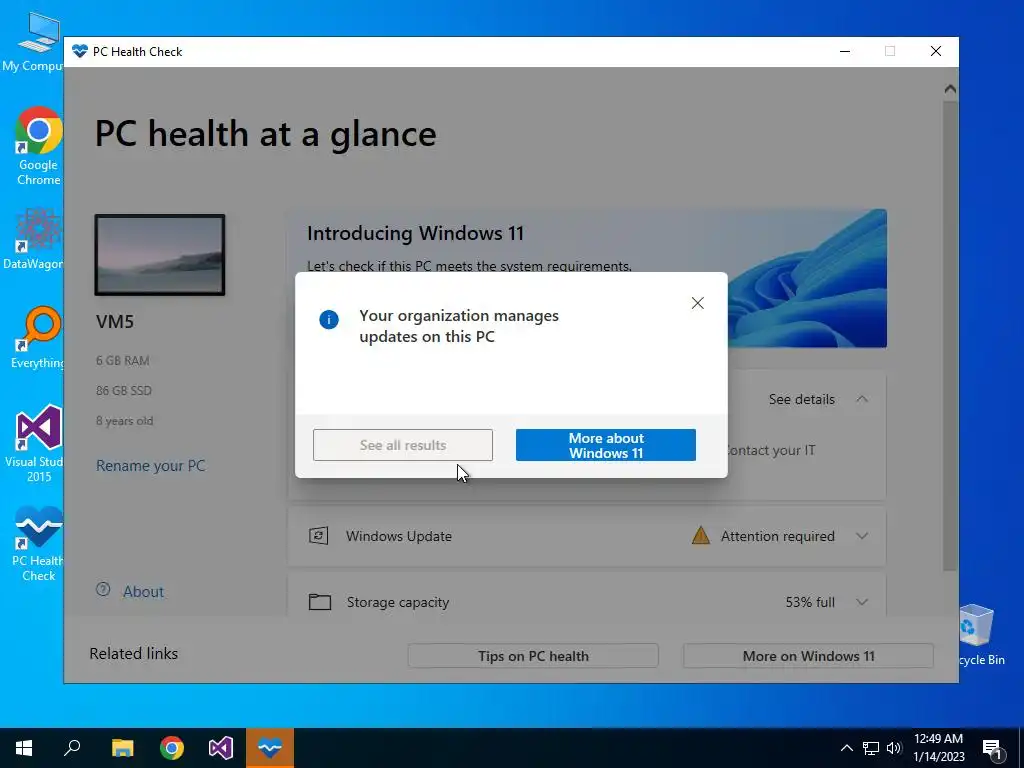Click the Windows Update label
Screen dimensions: 1024x768
click(398, 536)
